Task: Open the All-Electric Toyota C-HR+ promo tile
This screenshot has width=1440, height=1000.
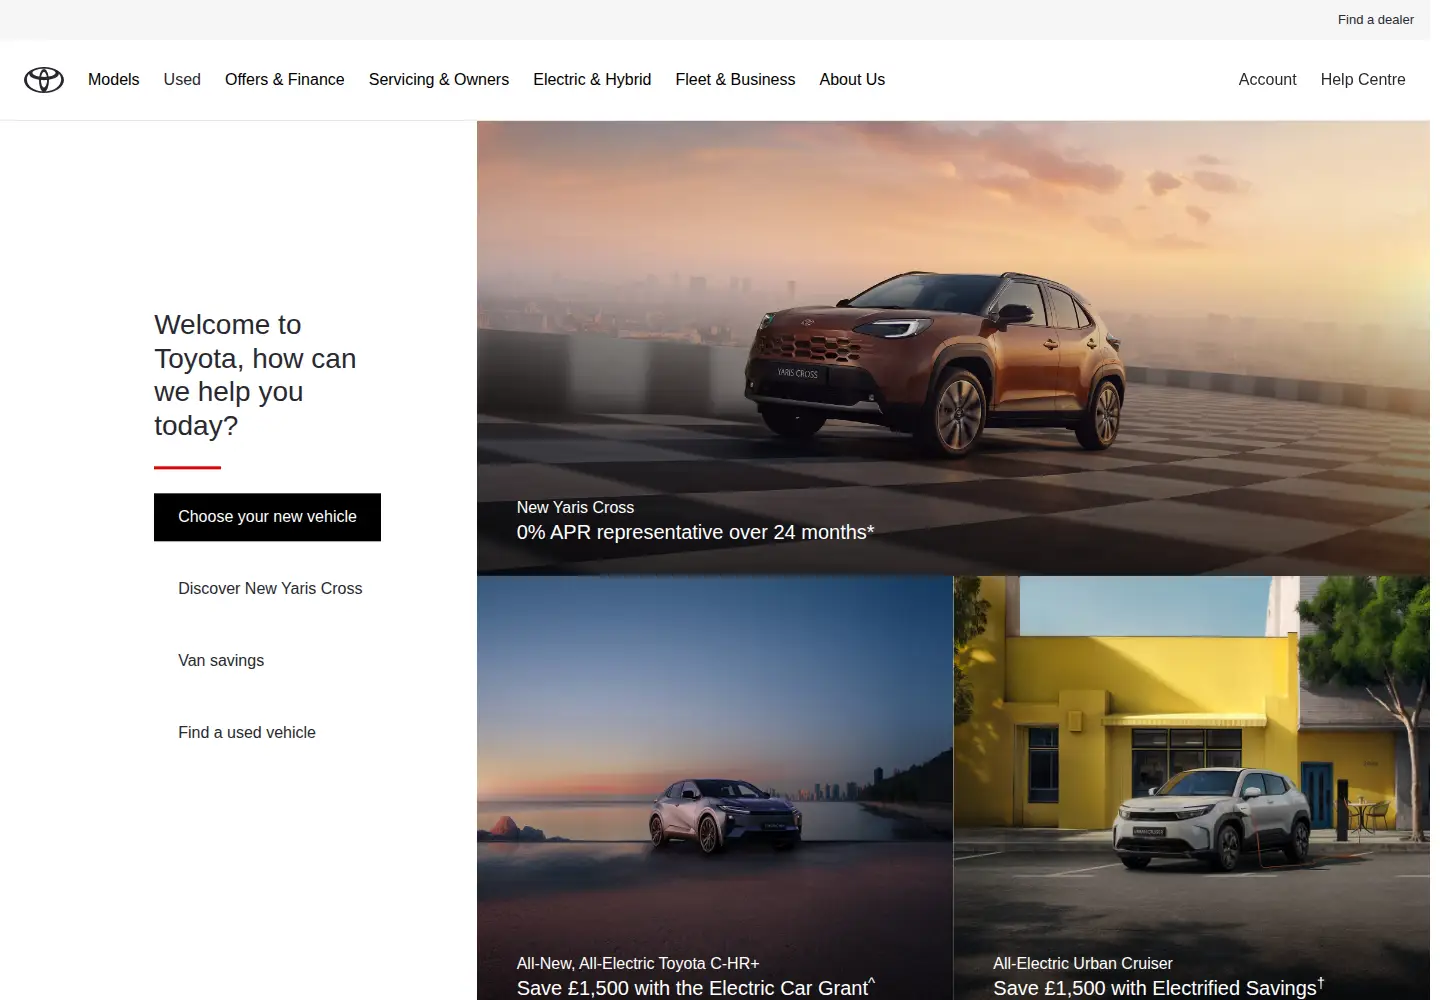Action: (x=715, y=788)
